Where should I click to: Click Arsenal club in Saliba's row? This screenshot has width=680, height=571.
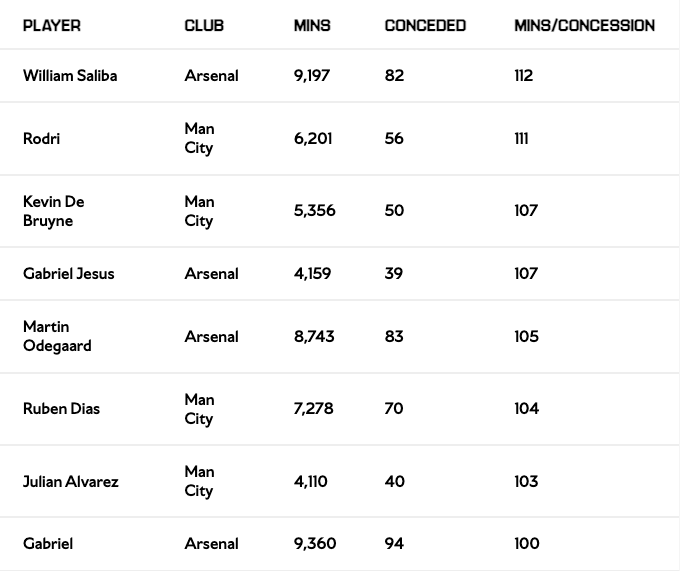click(x=211, y=76)
